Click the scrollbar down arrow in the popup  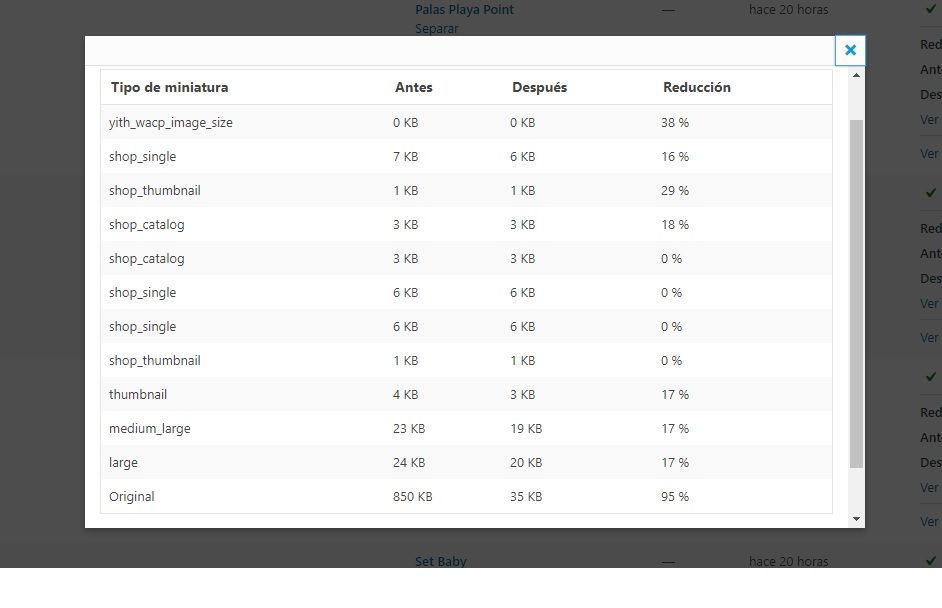click(x=856, y=518)
